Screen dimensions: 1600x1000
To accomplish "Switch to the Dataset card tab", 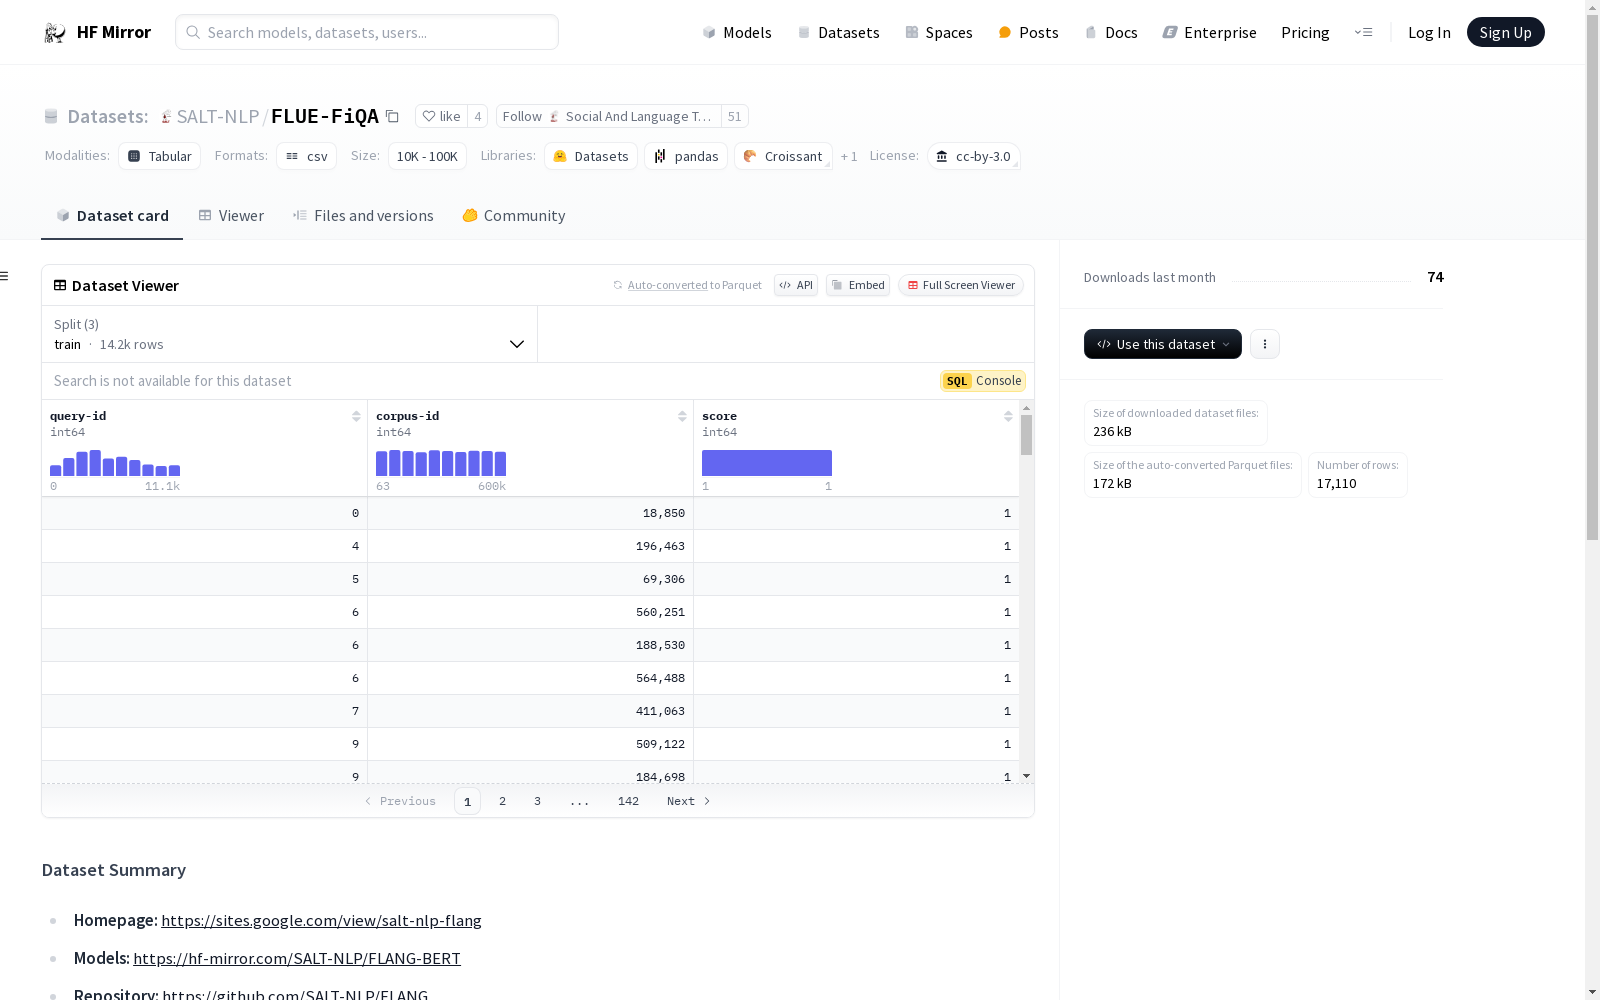I will click(112, 216).
